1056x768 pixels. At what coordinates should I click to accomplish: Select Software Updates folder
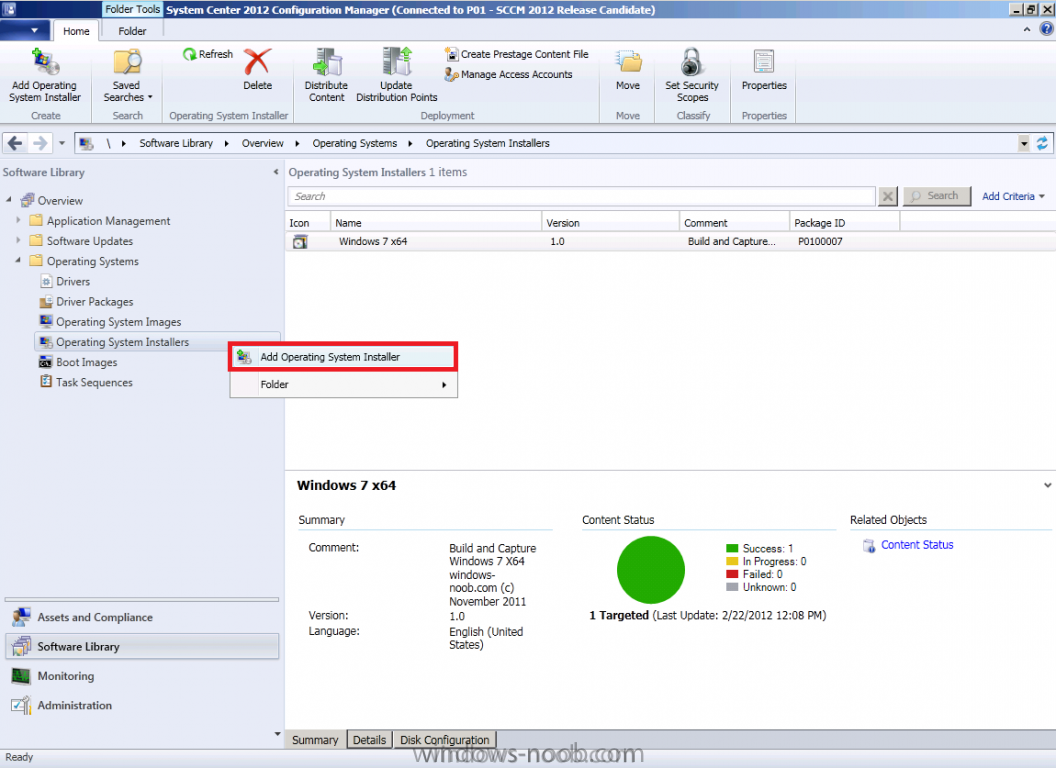tap(81, 241)
